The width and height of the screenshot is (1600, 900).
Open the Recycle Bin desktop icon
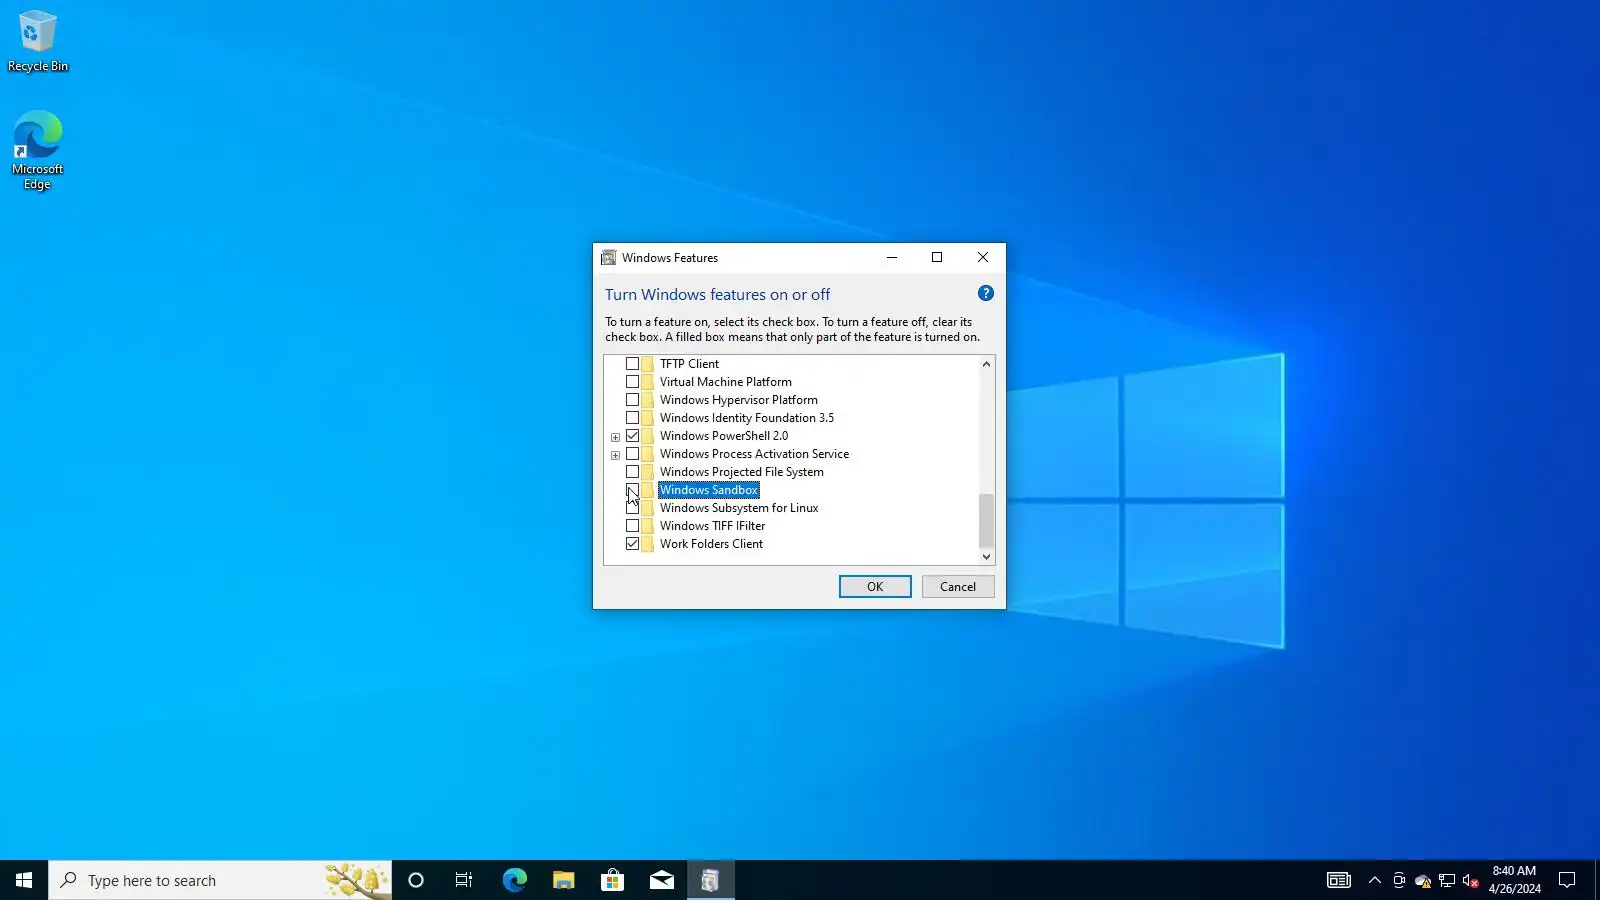coord(38,42)
